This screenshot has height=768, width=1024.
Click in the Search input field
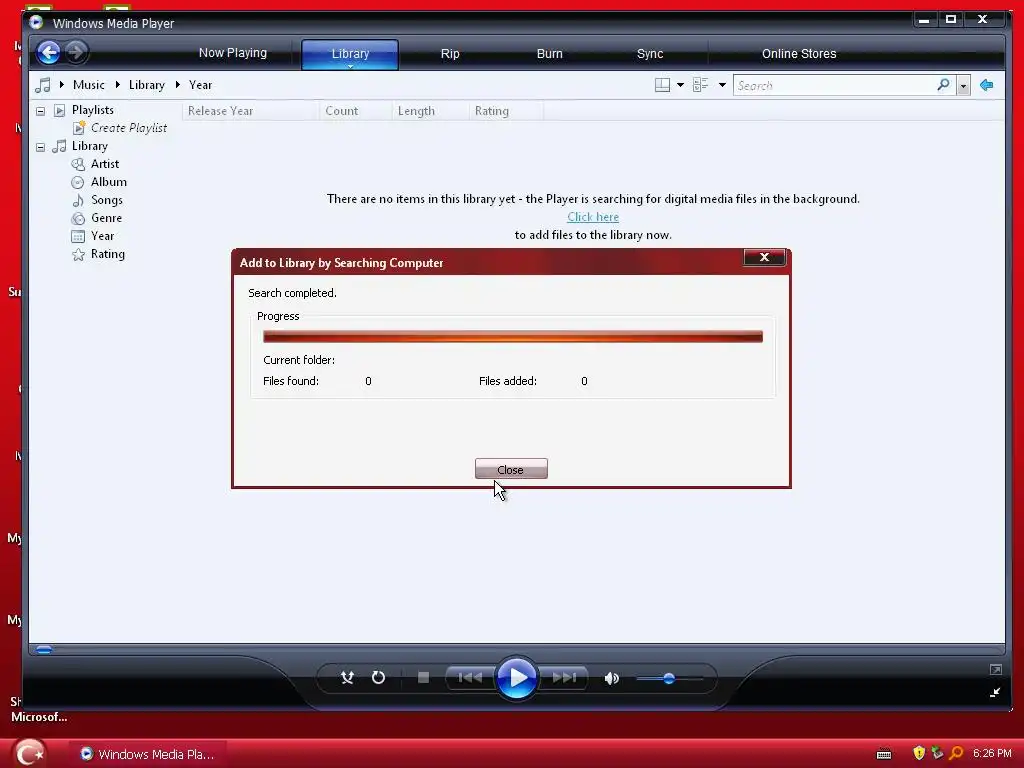[x=835, y=86]
